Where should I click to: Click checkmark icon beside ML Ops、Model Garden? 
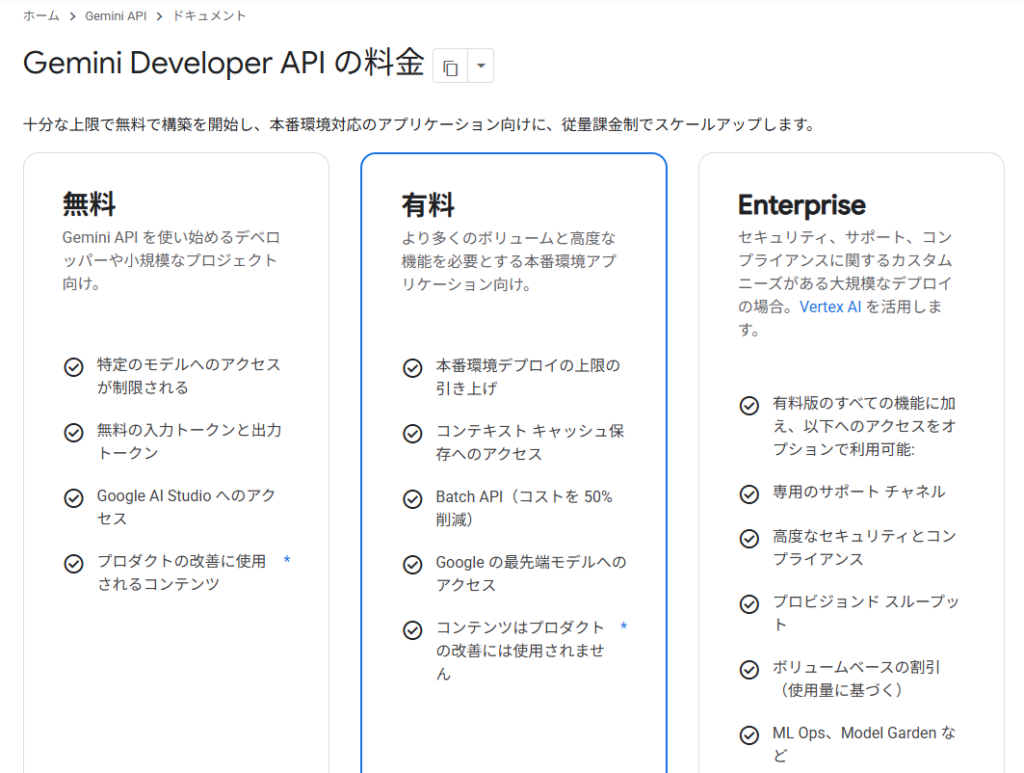click(749, 735)
